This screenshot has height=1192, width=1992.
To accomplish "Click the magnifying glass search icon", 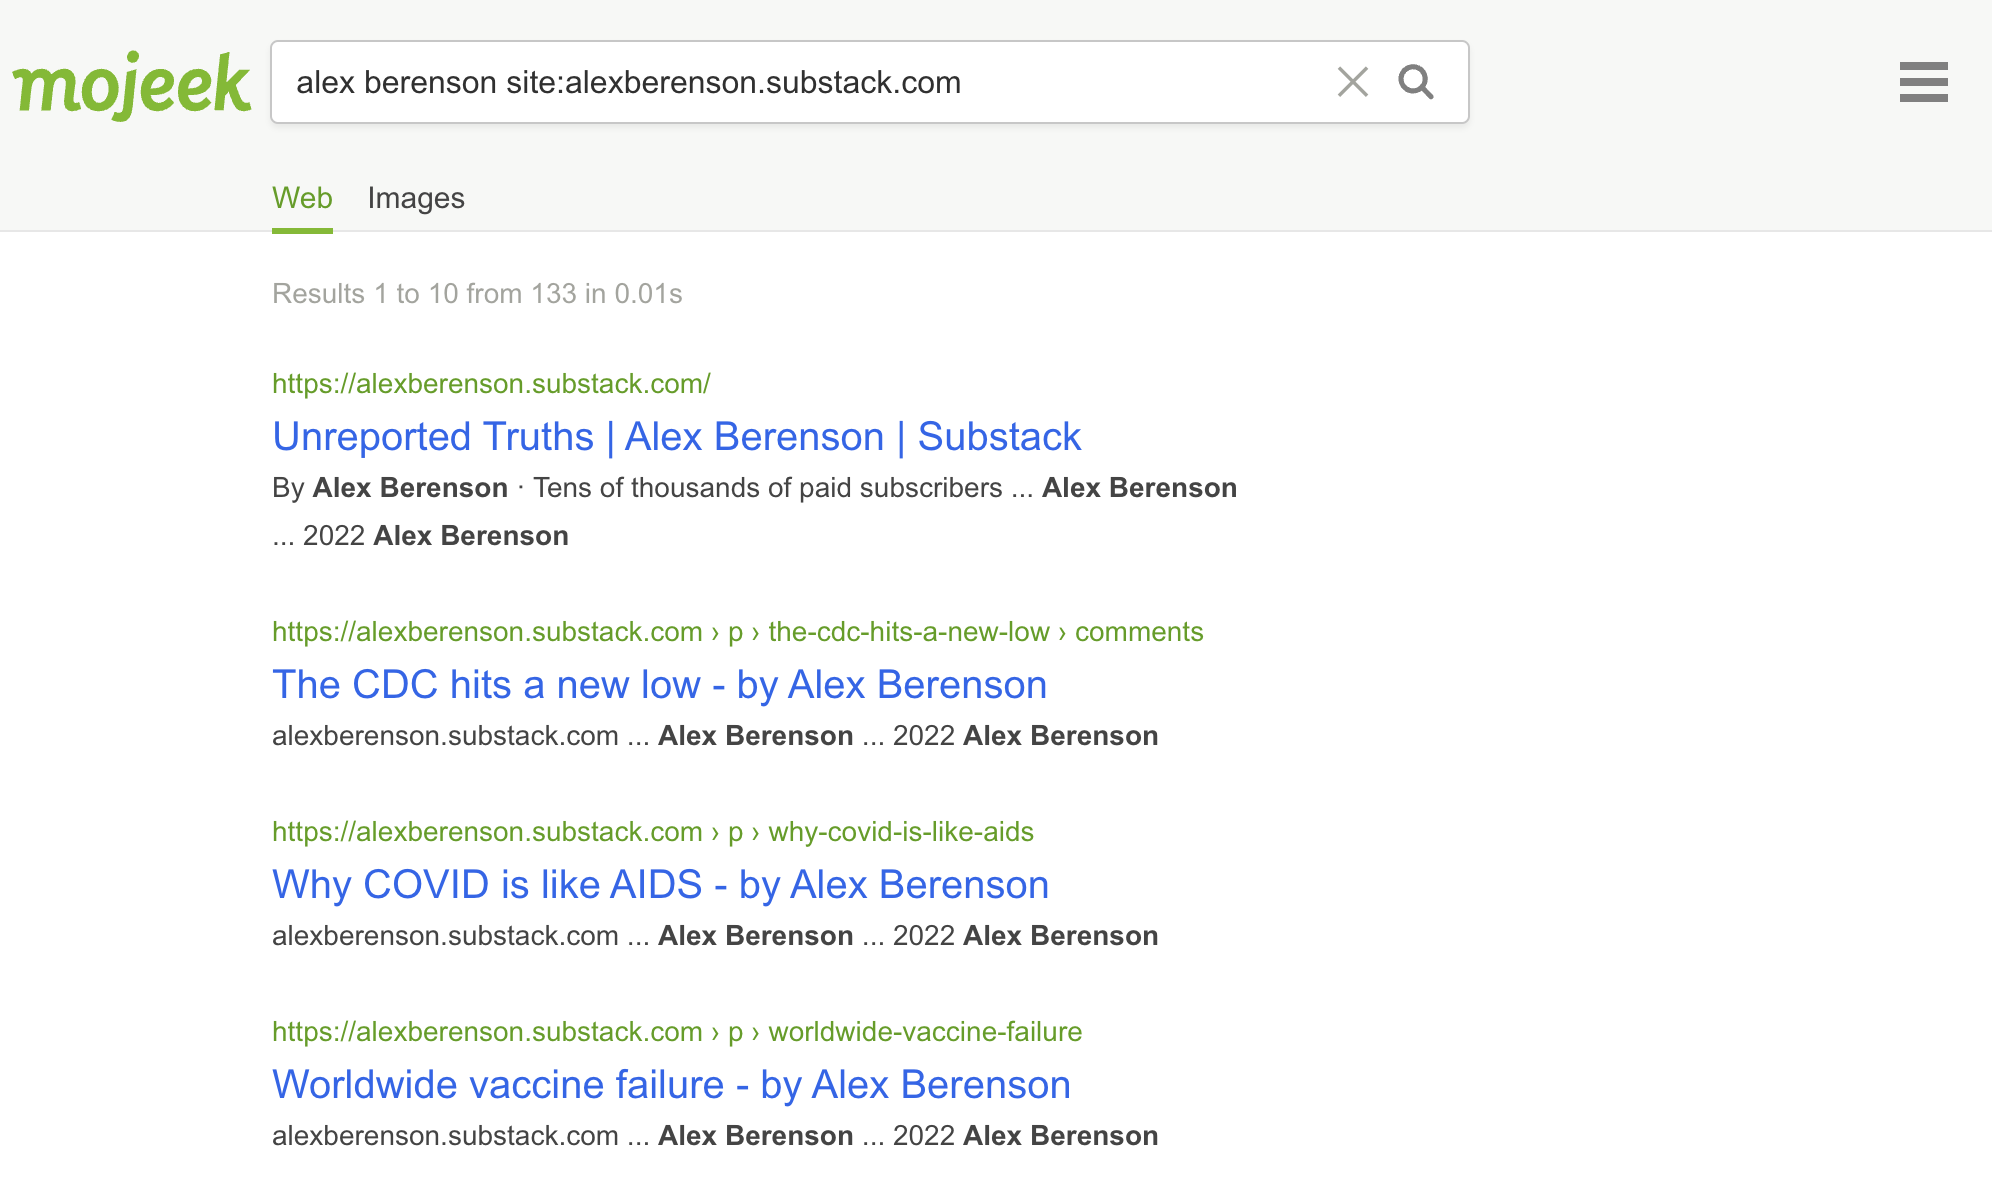I will click(x=1416, y=82).
